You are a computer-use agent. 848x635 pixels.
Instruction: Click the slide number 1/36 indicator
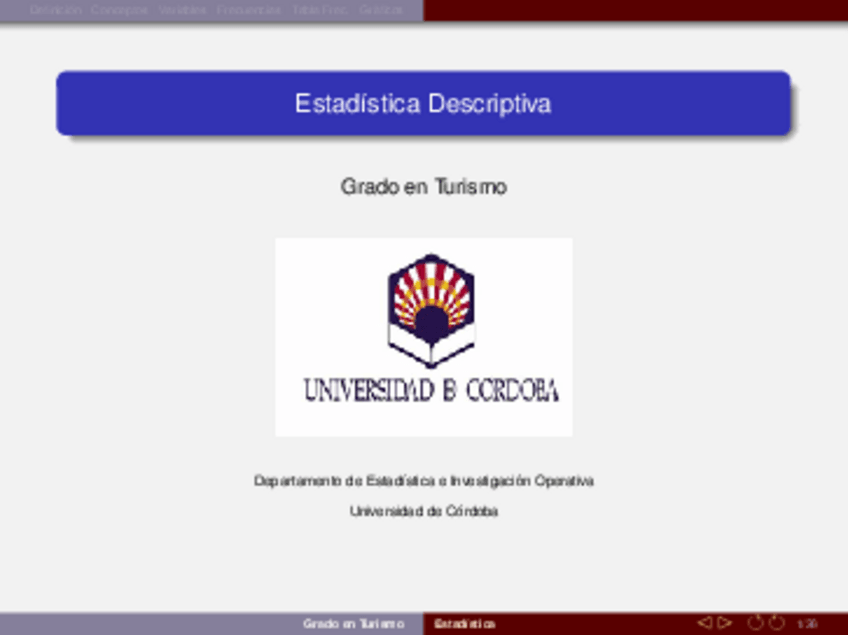pos(806,621)
